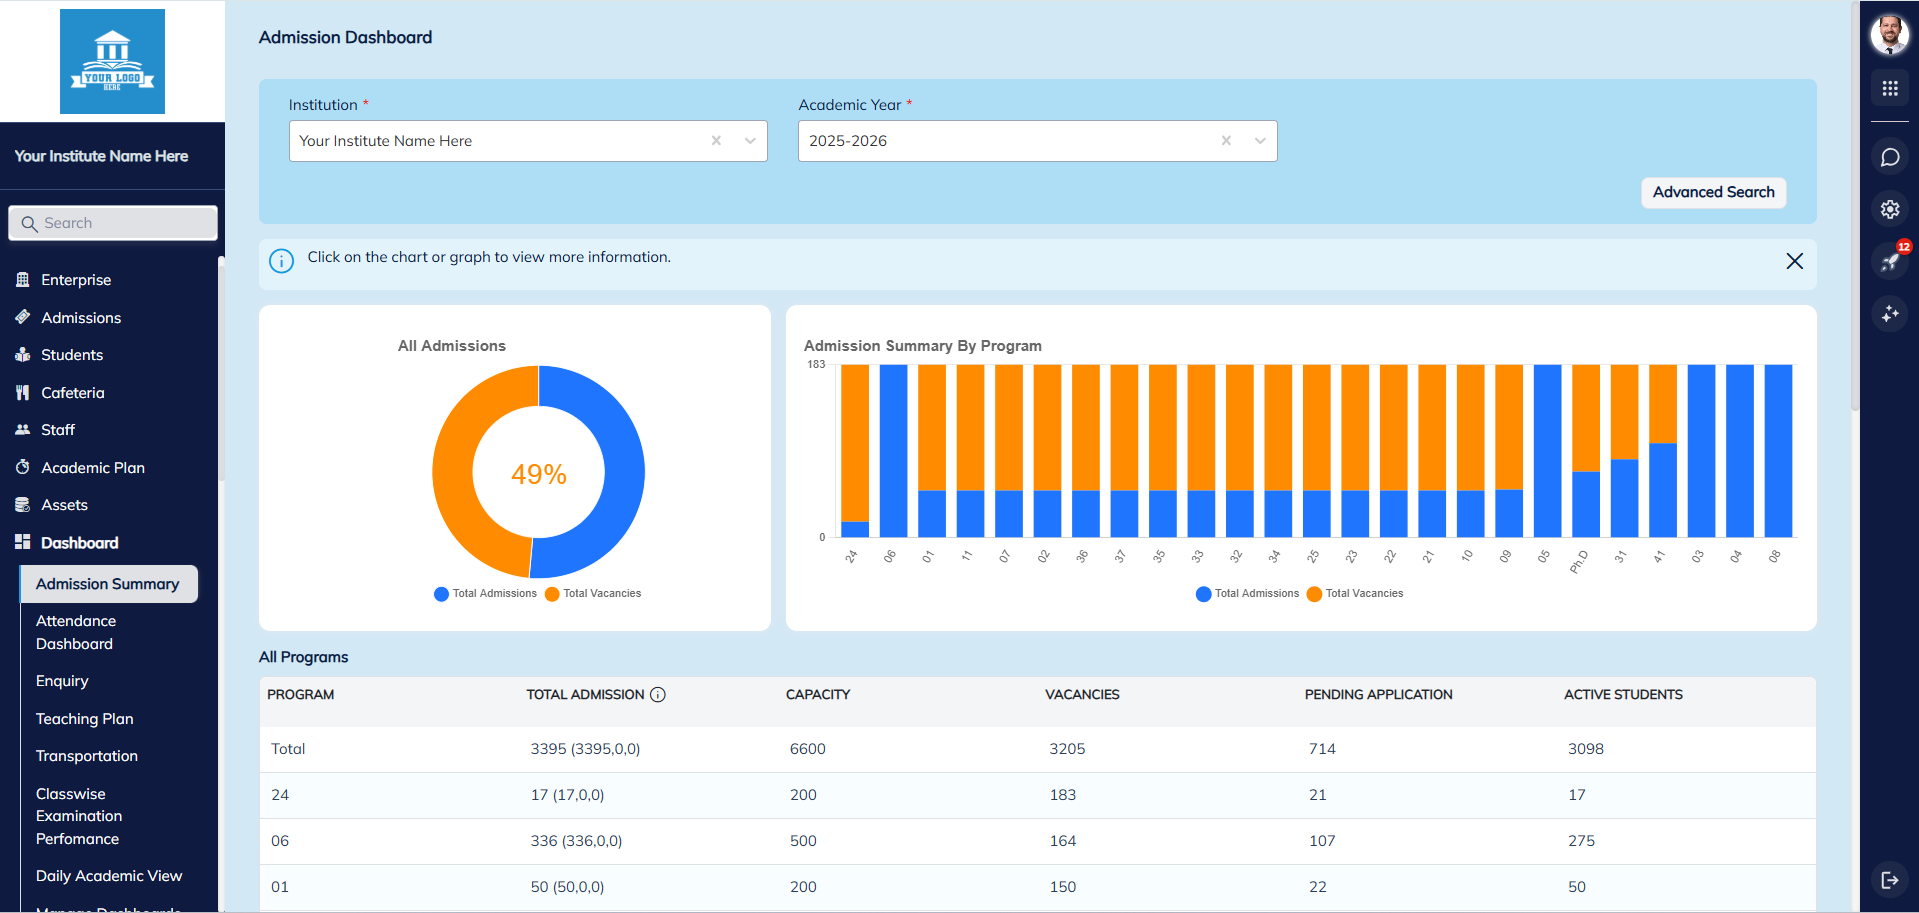Open the Academic Year dropdown
1919x913 pixels.
(1259, 141)
